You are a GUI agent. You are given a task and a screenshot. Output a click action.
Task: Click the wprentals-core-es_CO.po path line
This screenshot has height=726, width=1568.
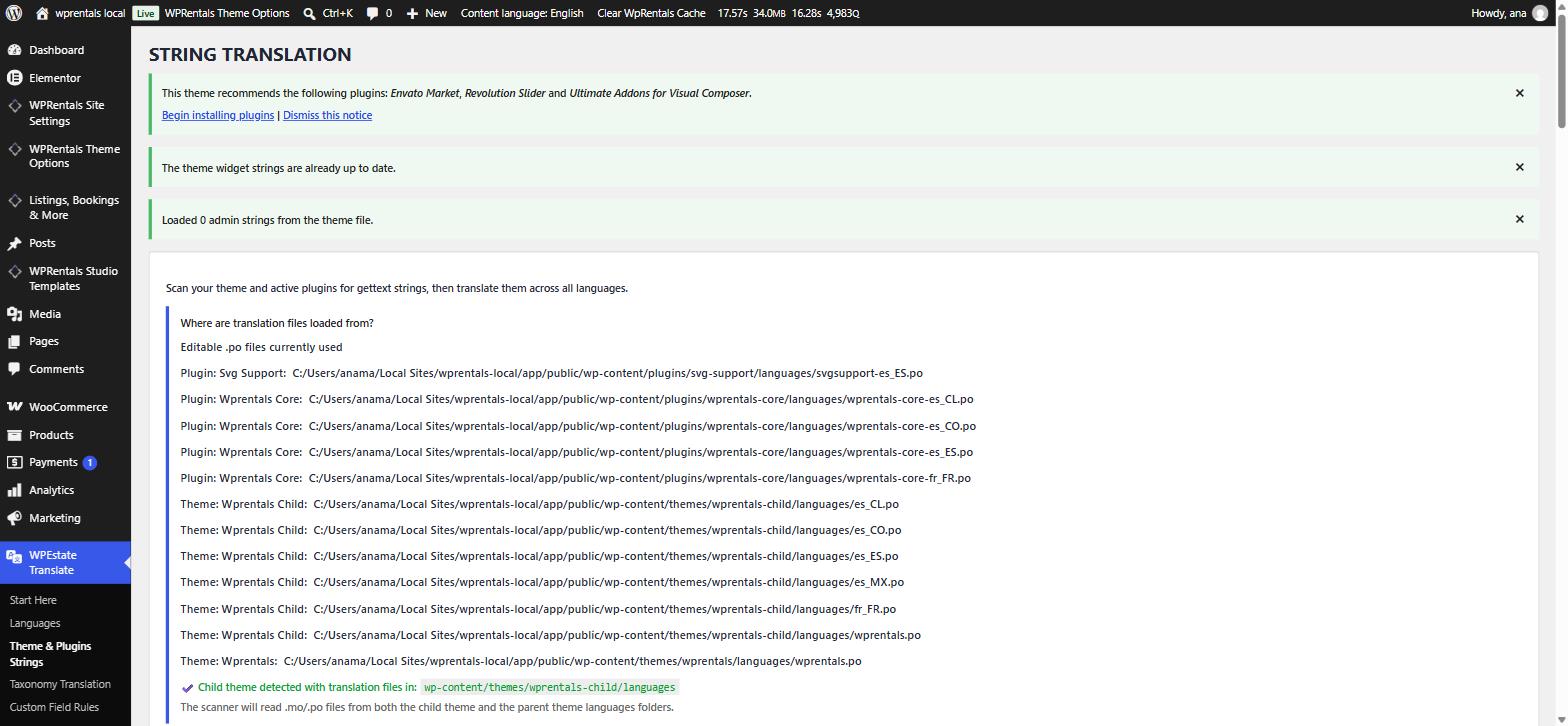click(x=578, y=425)
